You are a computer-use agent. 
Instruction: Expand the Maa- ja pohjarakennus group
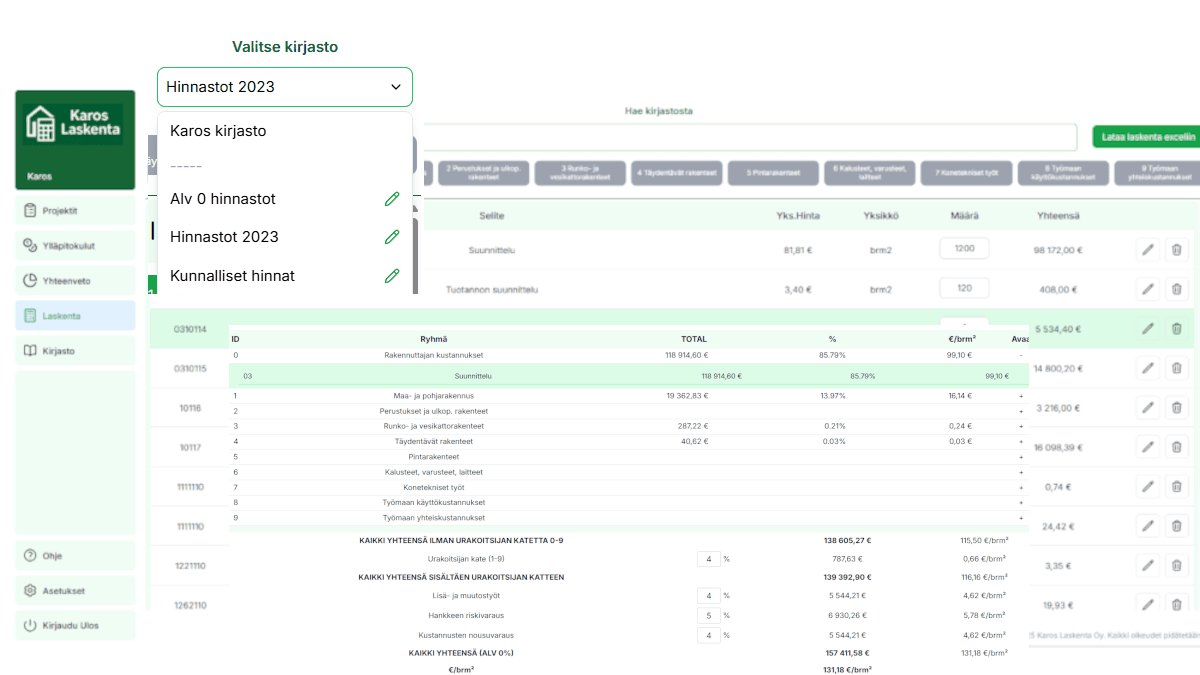click(1021, 396)
